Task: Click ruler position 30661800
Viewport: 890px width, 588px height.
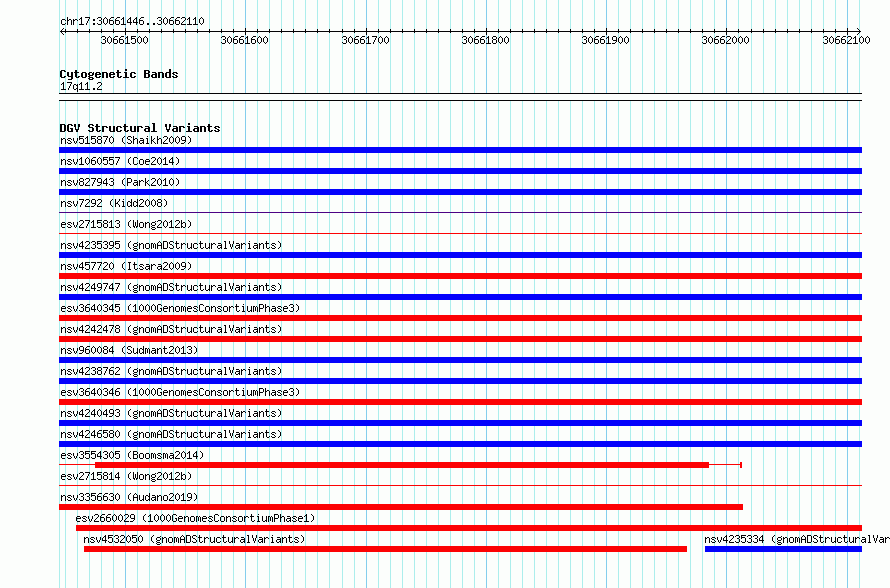Action: [485, 40]
